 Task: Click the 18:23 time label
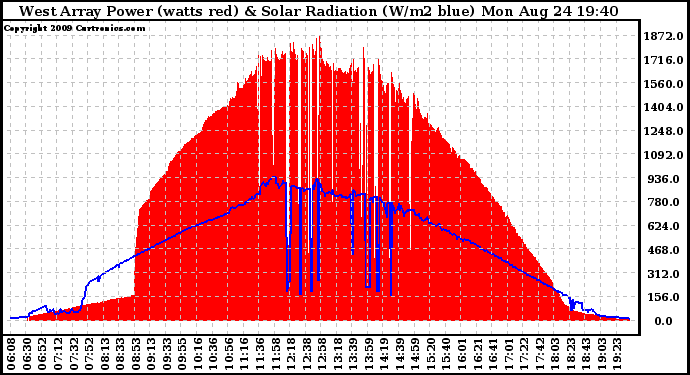click(571, 354)
